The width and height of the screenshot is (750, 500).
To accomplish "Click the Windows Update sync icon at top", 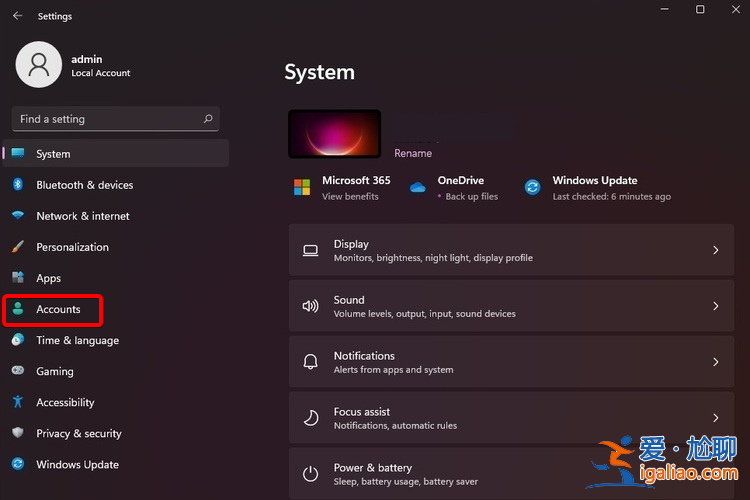I will point(532,187).
